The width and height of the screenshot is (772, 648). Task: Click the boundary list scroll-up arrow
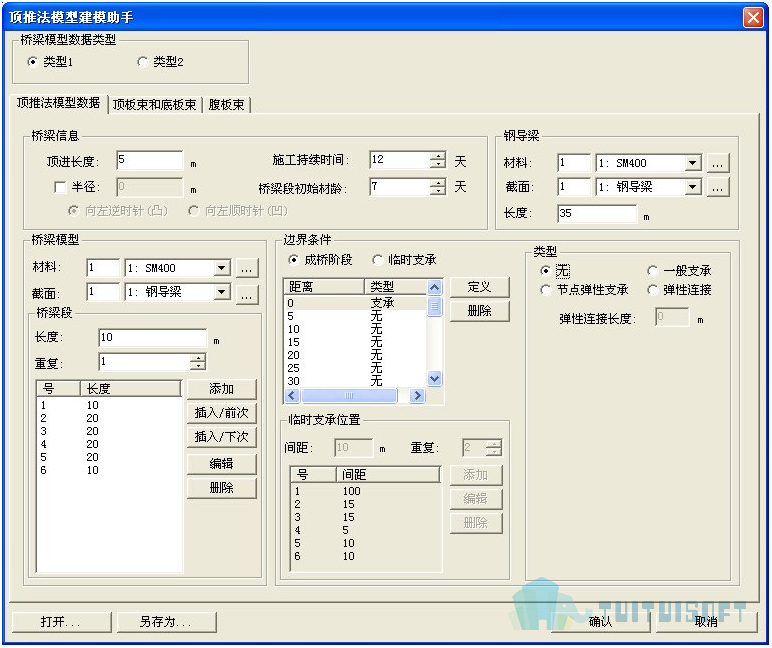434,287
